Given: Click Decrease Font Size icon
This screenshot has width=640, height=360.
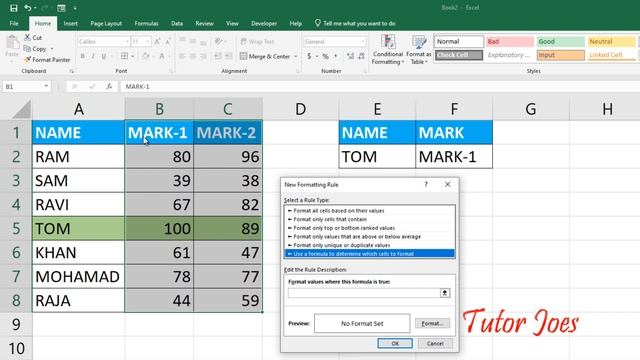Looking at the screenshot, I should pos(168,42).
